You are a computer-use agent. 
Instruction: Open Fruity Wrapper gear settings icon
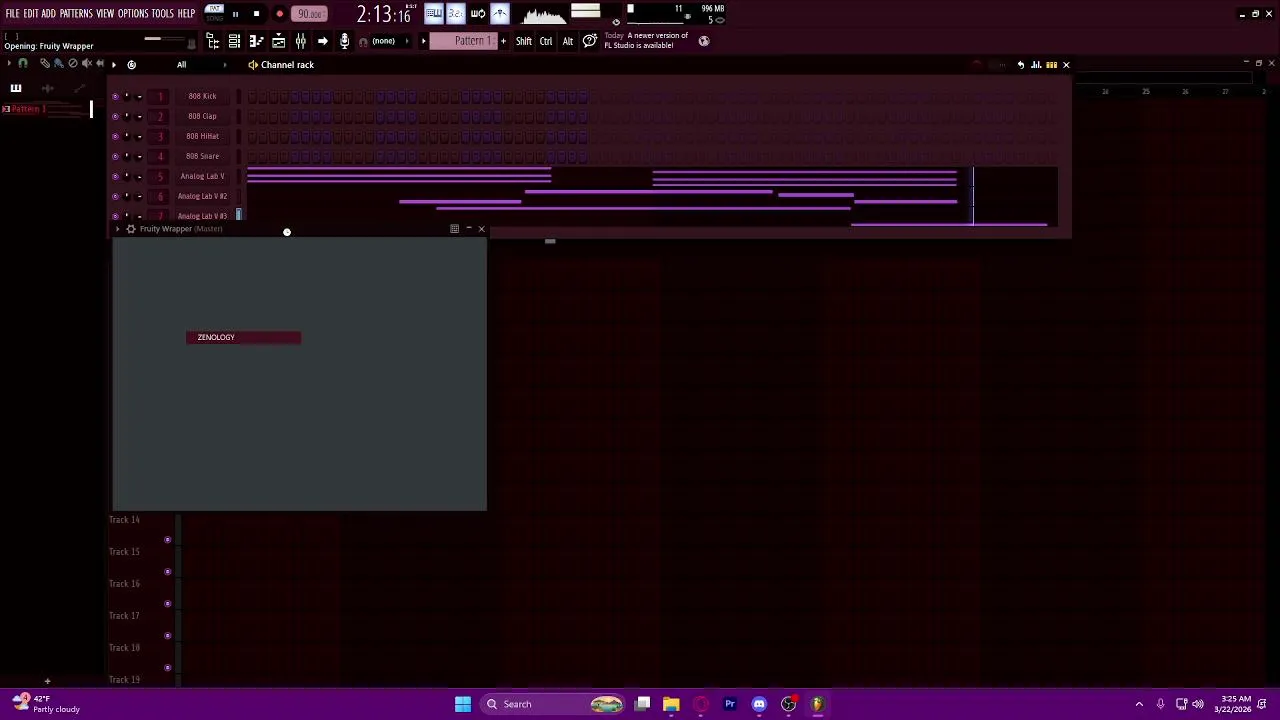click(131, 229)
